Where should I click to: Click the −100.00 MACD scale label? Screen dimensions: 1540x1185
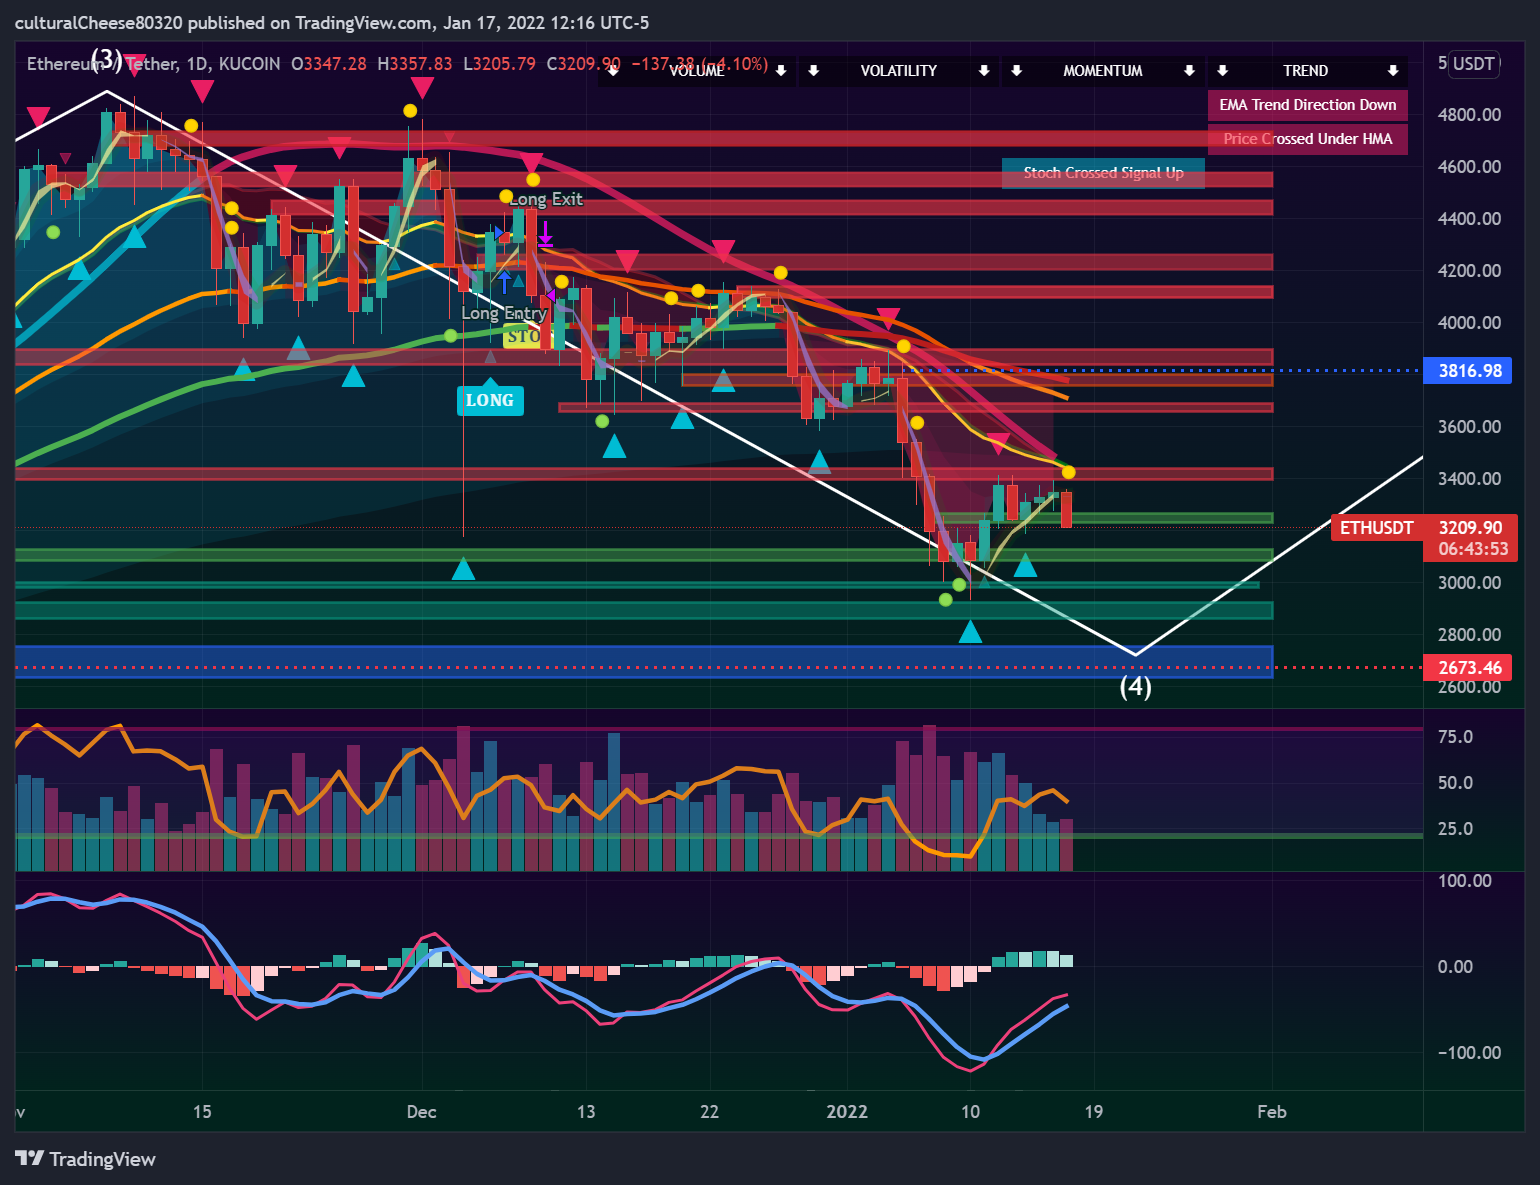click(1469, 1053)
